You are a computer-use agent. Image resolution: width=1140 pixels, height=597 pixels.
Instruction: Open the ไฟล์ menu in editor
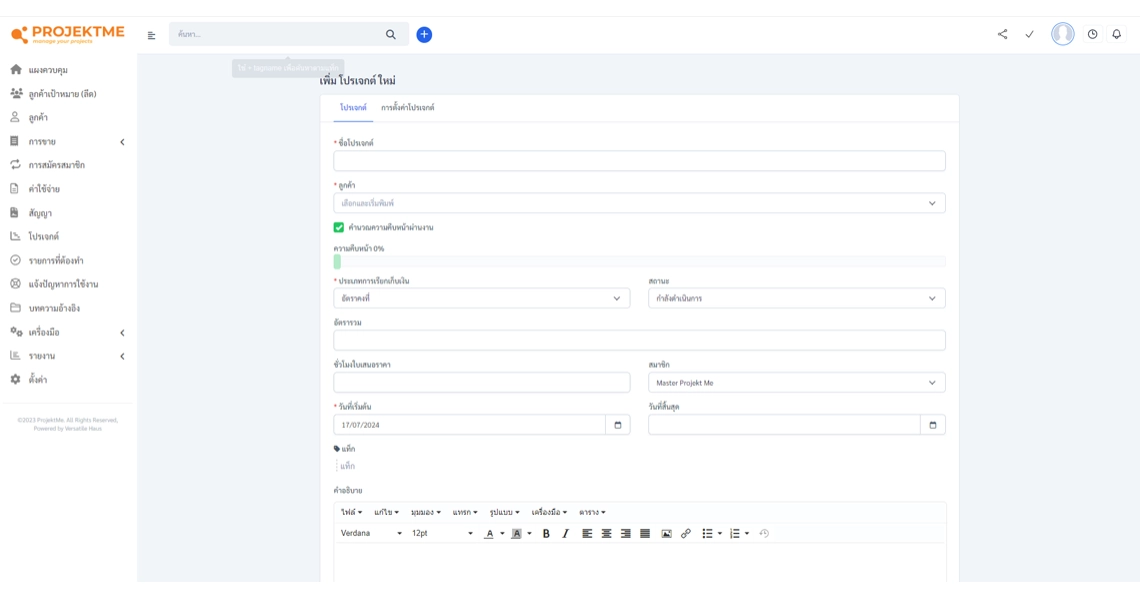(x=351, y=513)
